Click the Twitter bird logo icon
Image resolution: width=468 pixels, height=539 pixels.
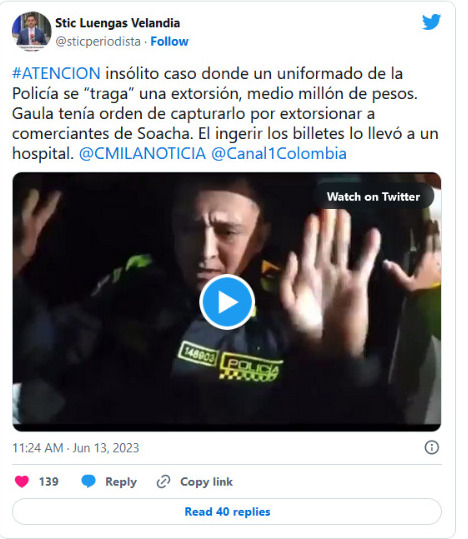(431, 22)
